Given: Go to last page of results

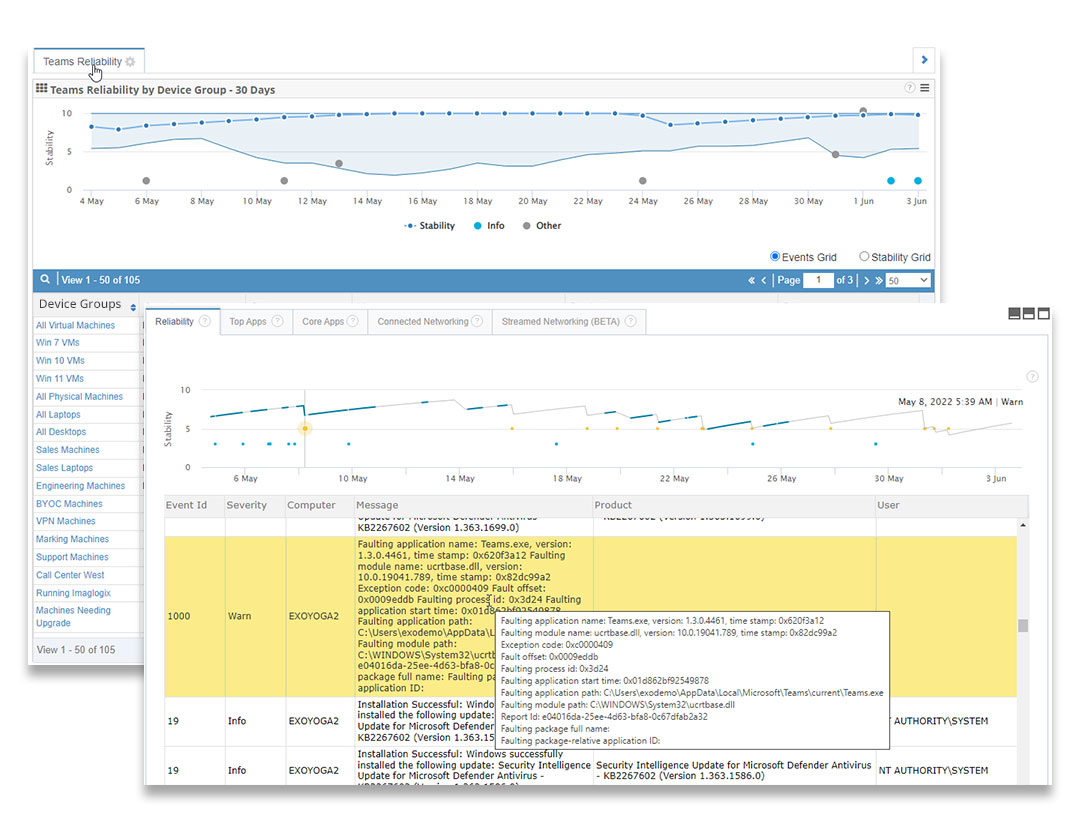Looking at the screenshot, I should point(878,280).
